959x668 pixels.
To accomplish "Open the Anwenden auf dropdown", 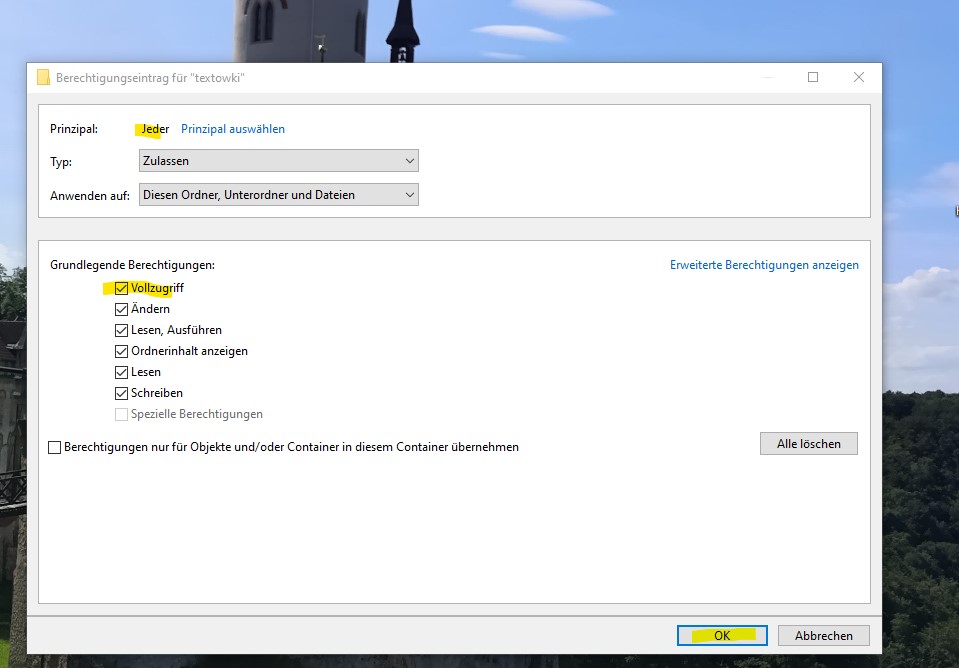I will 279,195.
